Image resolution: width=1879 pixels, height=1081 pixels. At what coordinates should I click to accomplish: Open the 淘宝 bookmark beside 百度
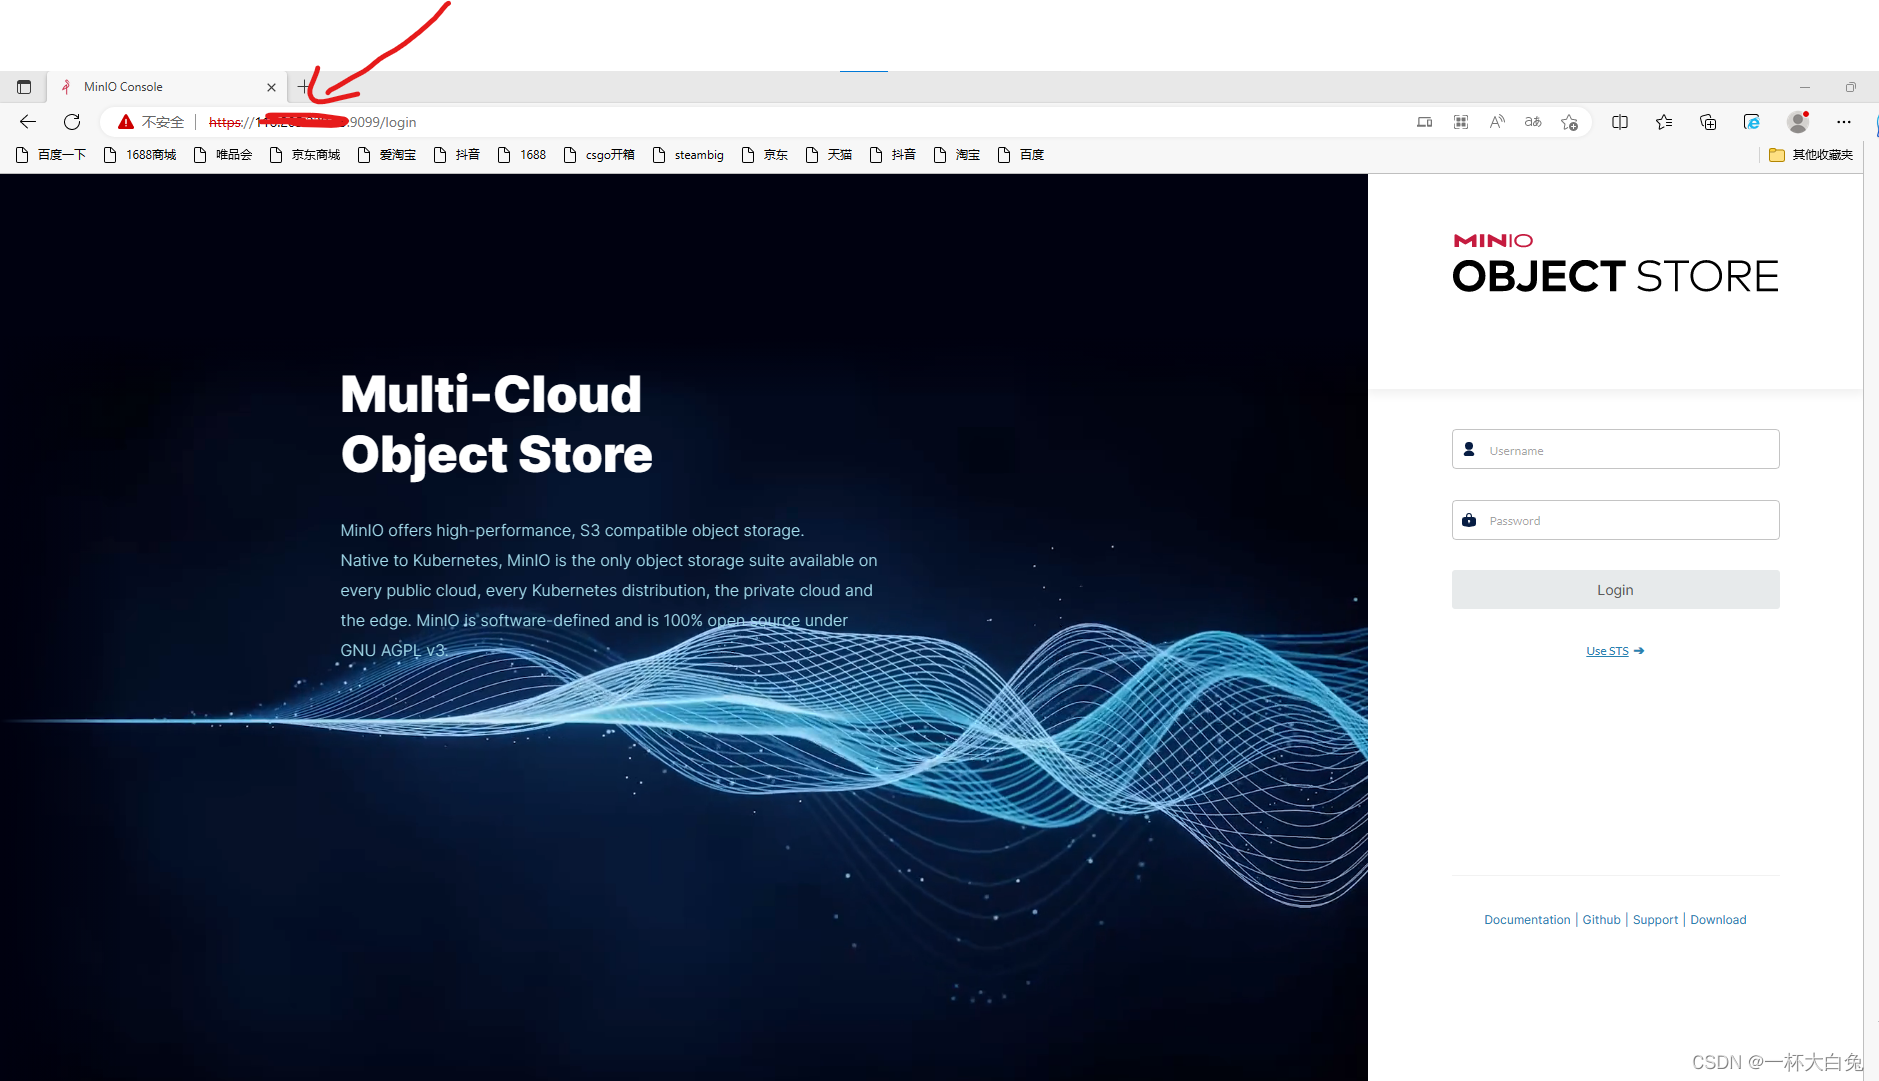click(957, 155)
